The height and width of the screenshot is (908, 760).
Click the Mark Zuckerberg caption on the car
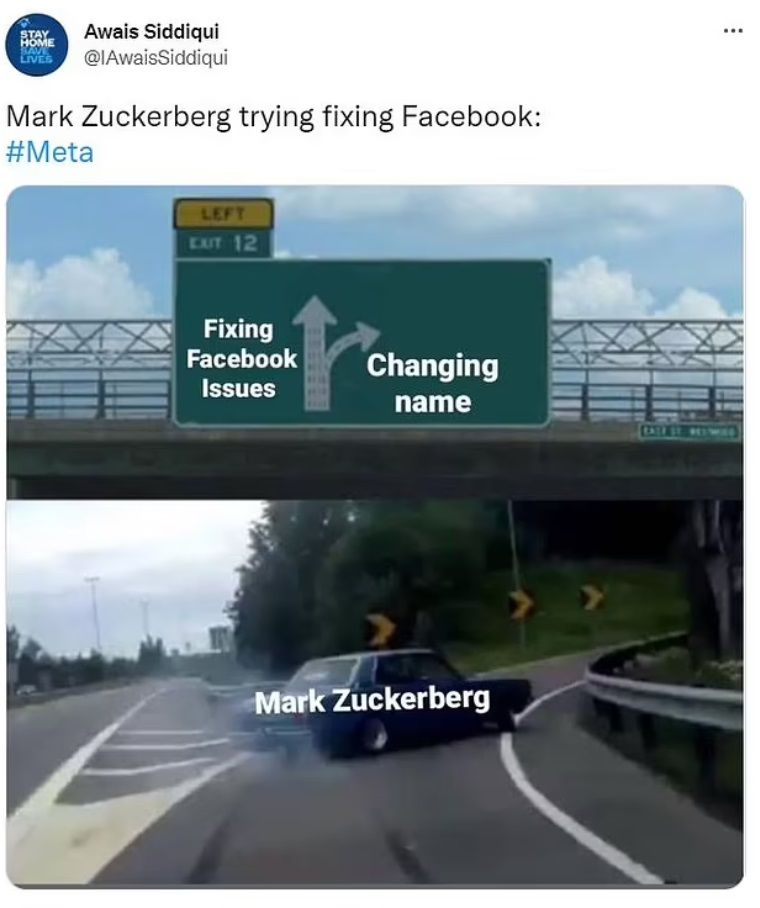372,700
